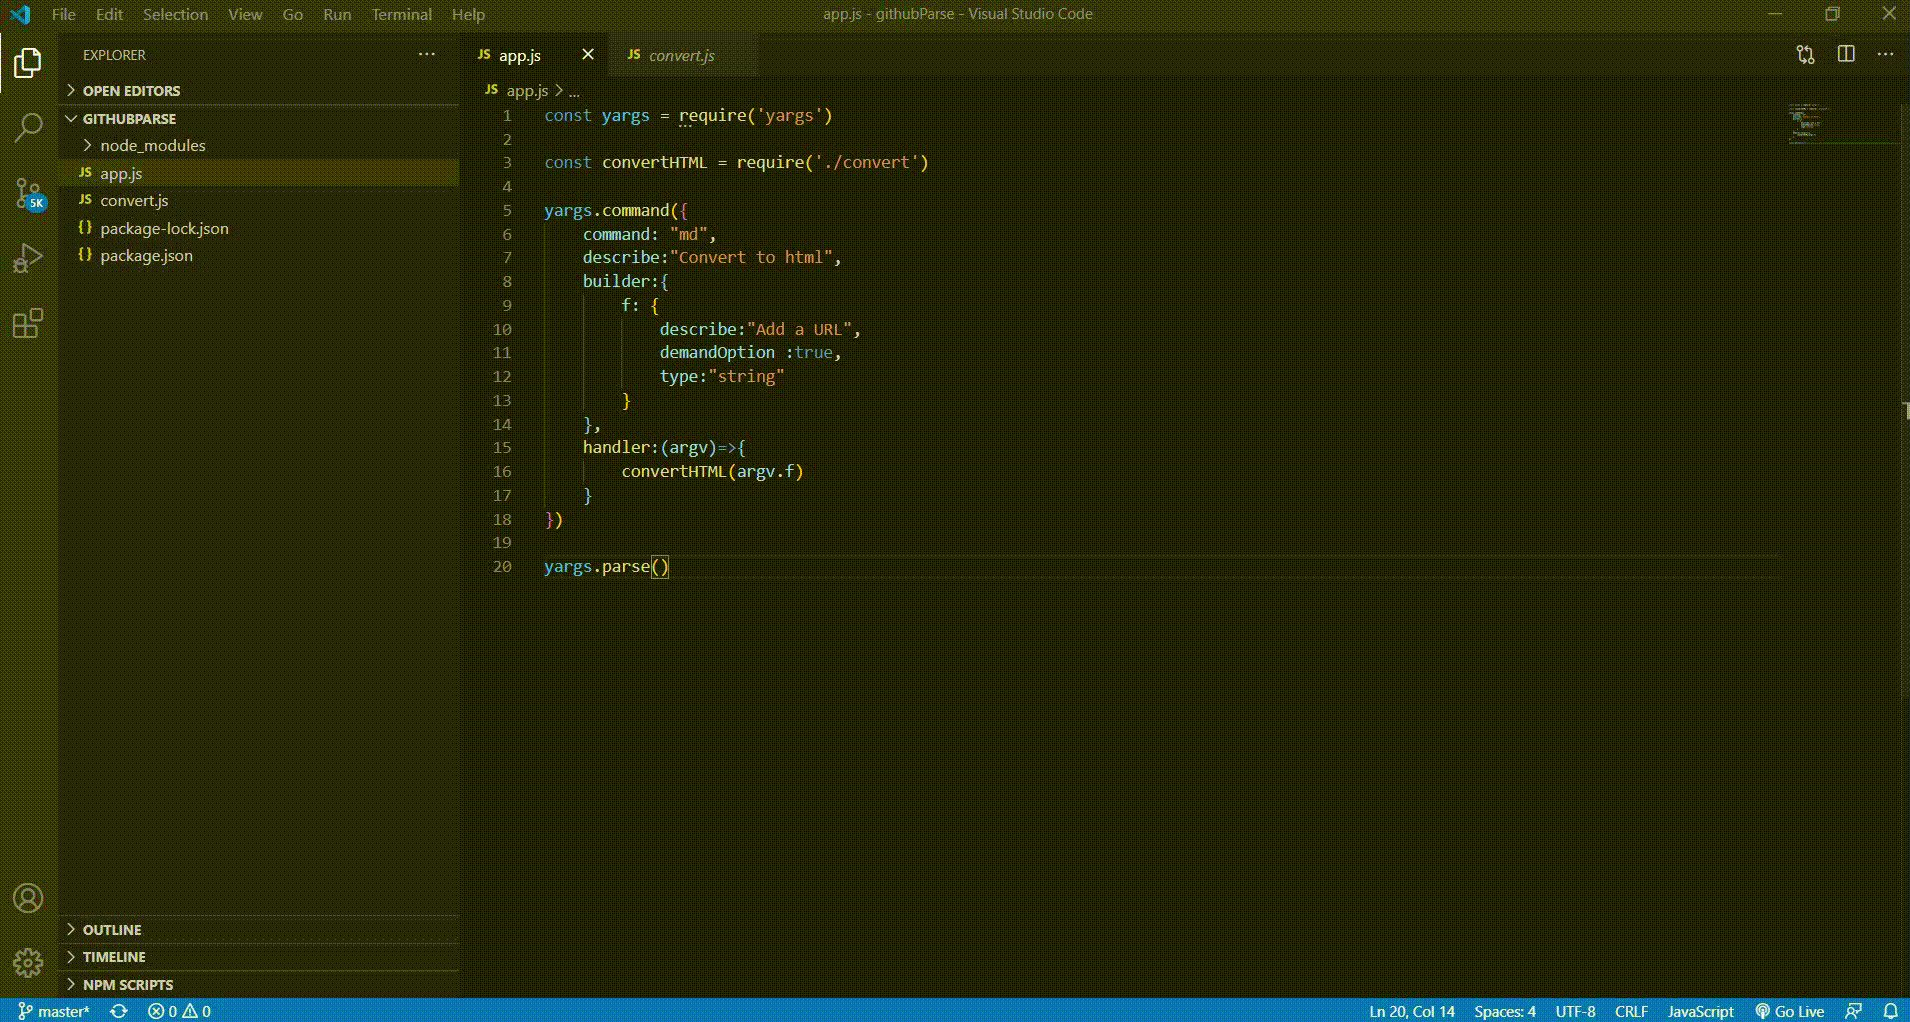The width and height of the screenshot is (1910, 1022).
Task: Click the Synchronize Changes icon in status bar
Action: (x=119, y=1011)
